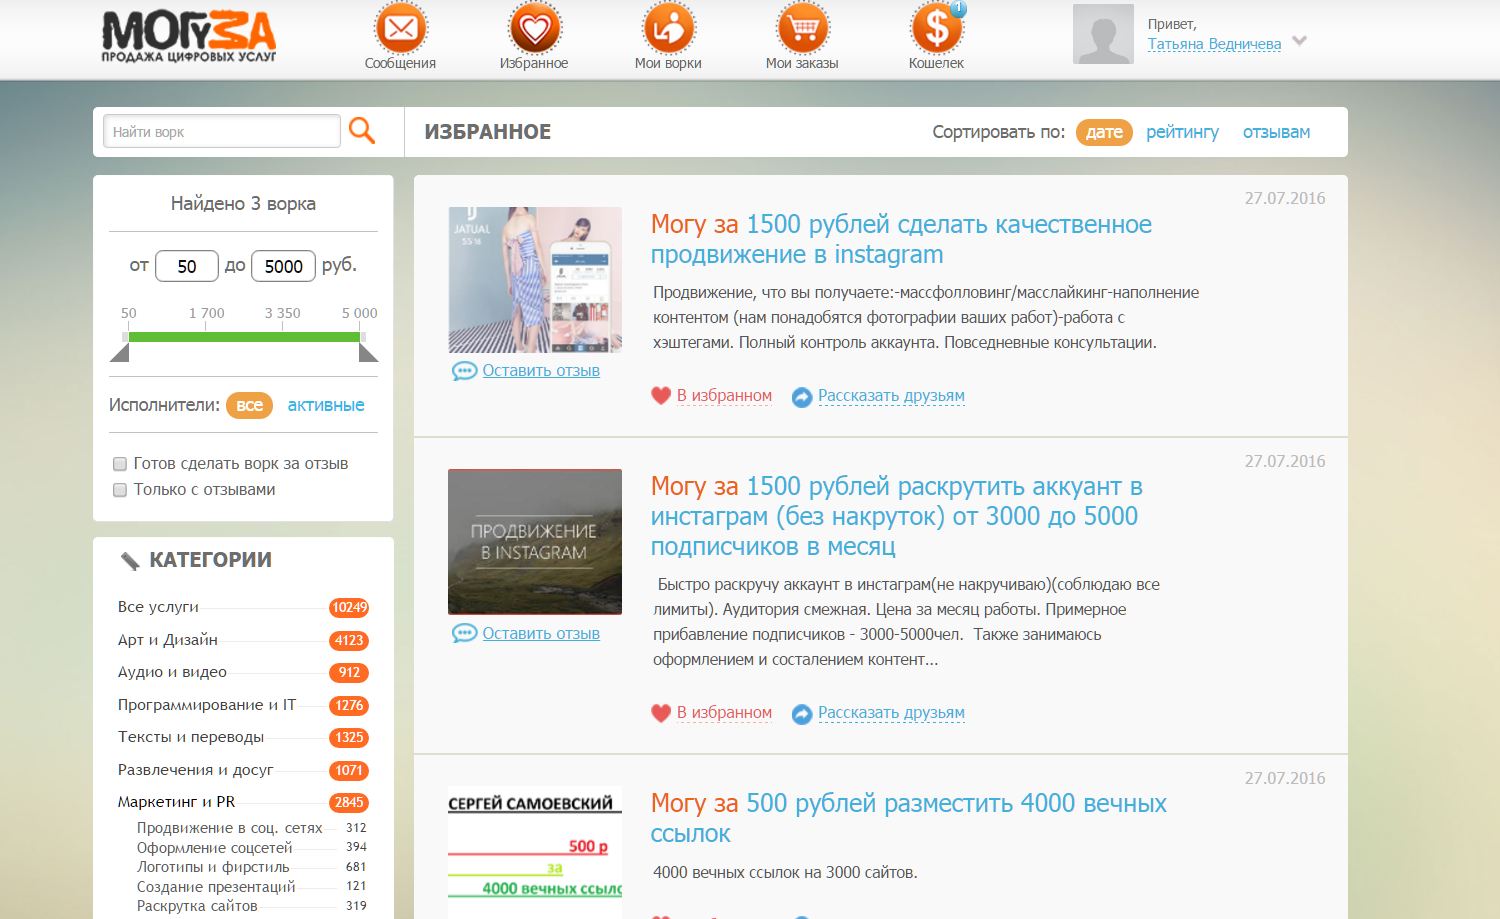
Task: Click review bubble icon under Продвижение в Instagram thumbnail
Action: pos(464,634)
